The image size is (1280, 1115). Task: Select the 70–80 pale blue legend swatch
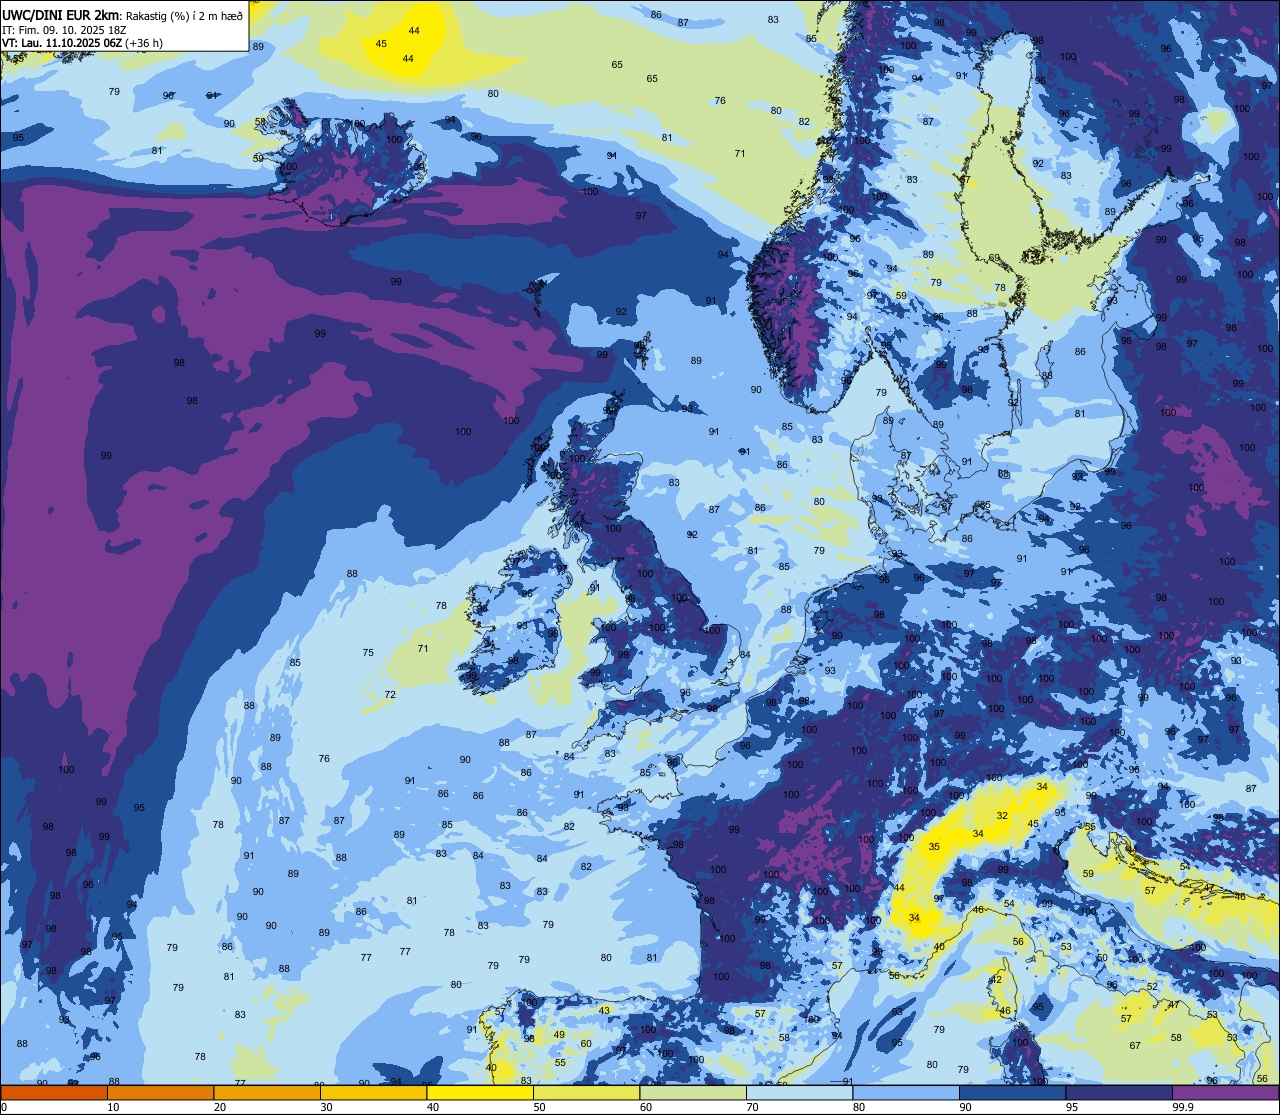(x=799, y=1092)
